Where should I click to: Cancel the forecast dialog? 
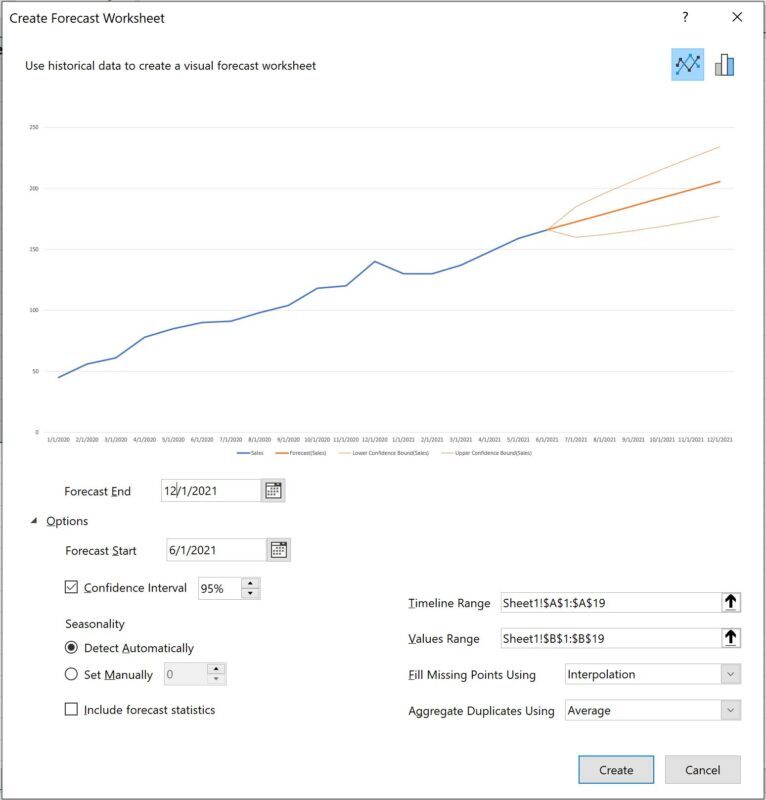[703, 769]
